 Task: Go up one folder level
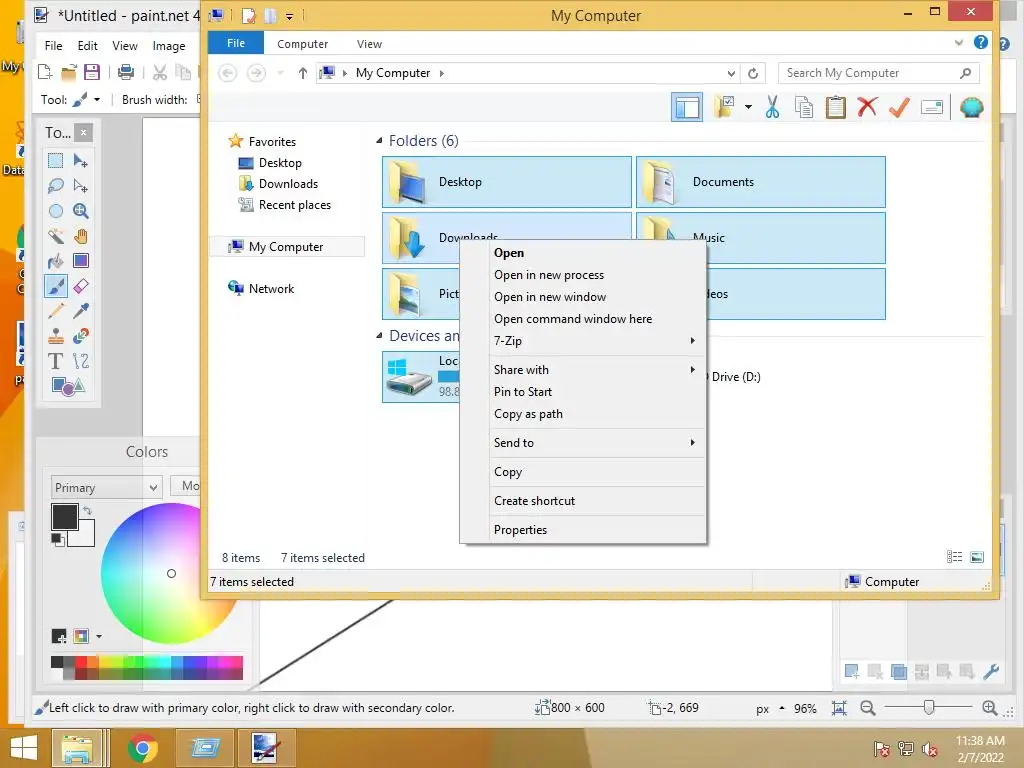(x=302, y=73)
